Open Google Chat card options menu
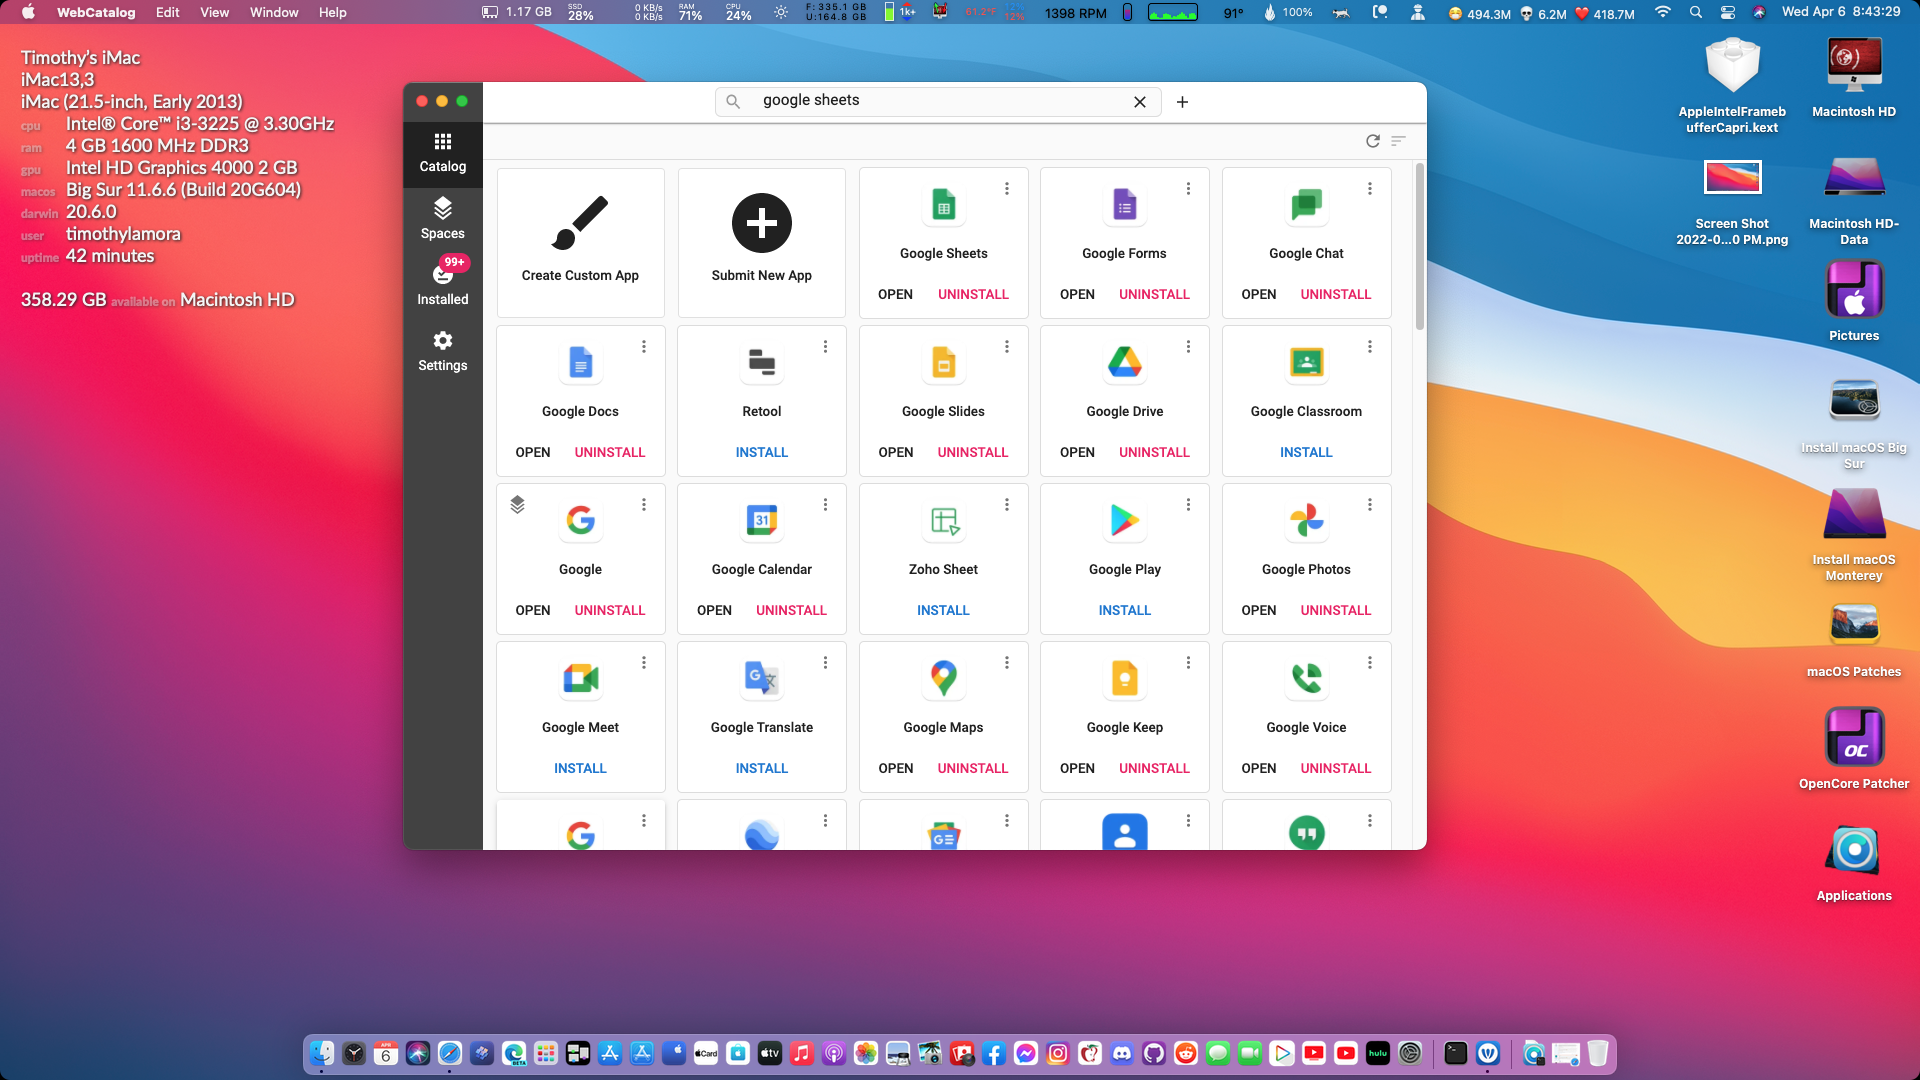 click(x=1370, y=188)
